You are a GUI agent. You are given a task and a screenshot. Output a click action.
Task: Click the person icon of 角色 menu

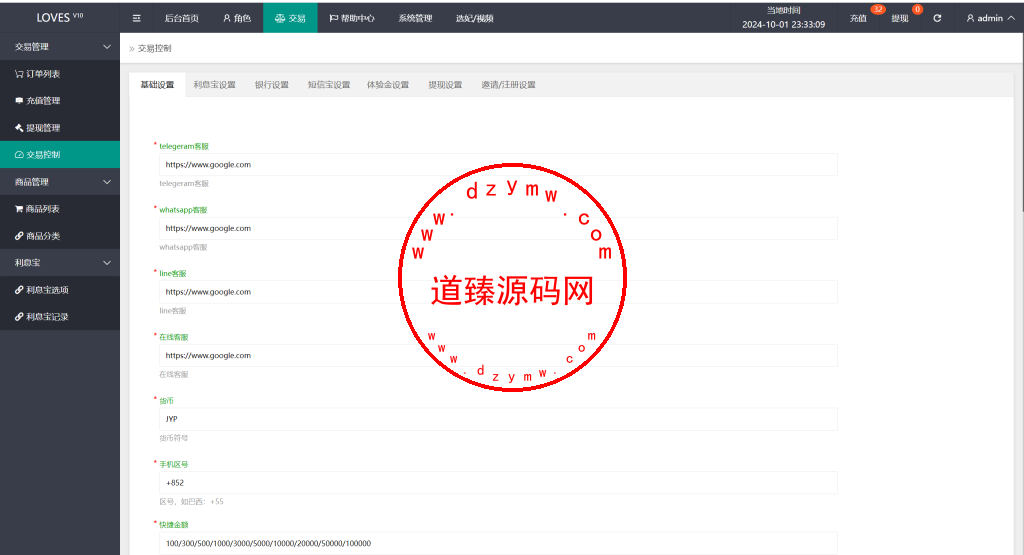click(x=227, y=18)
